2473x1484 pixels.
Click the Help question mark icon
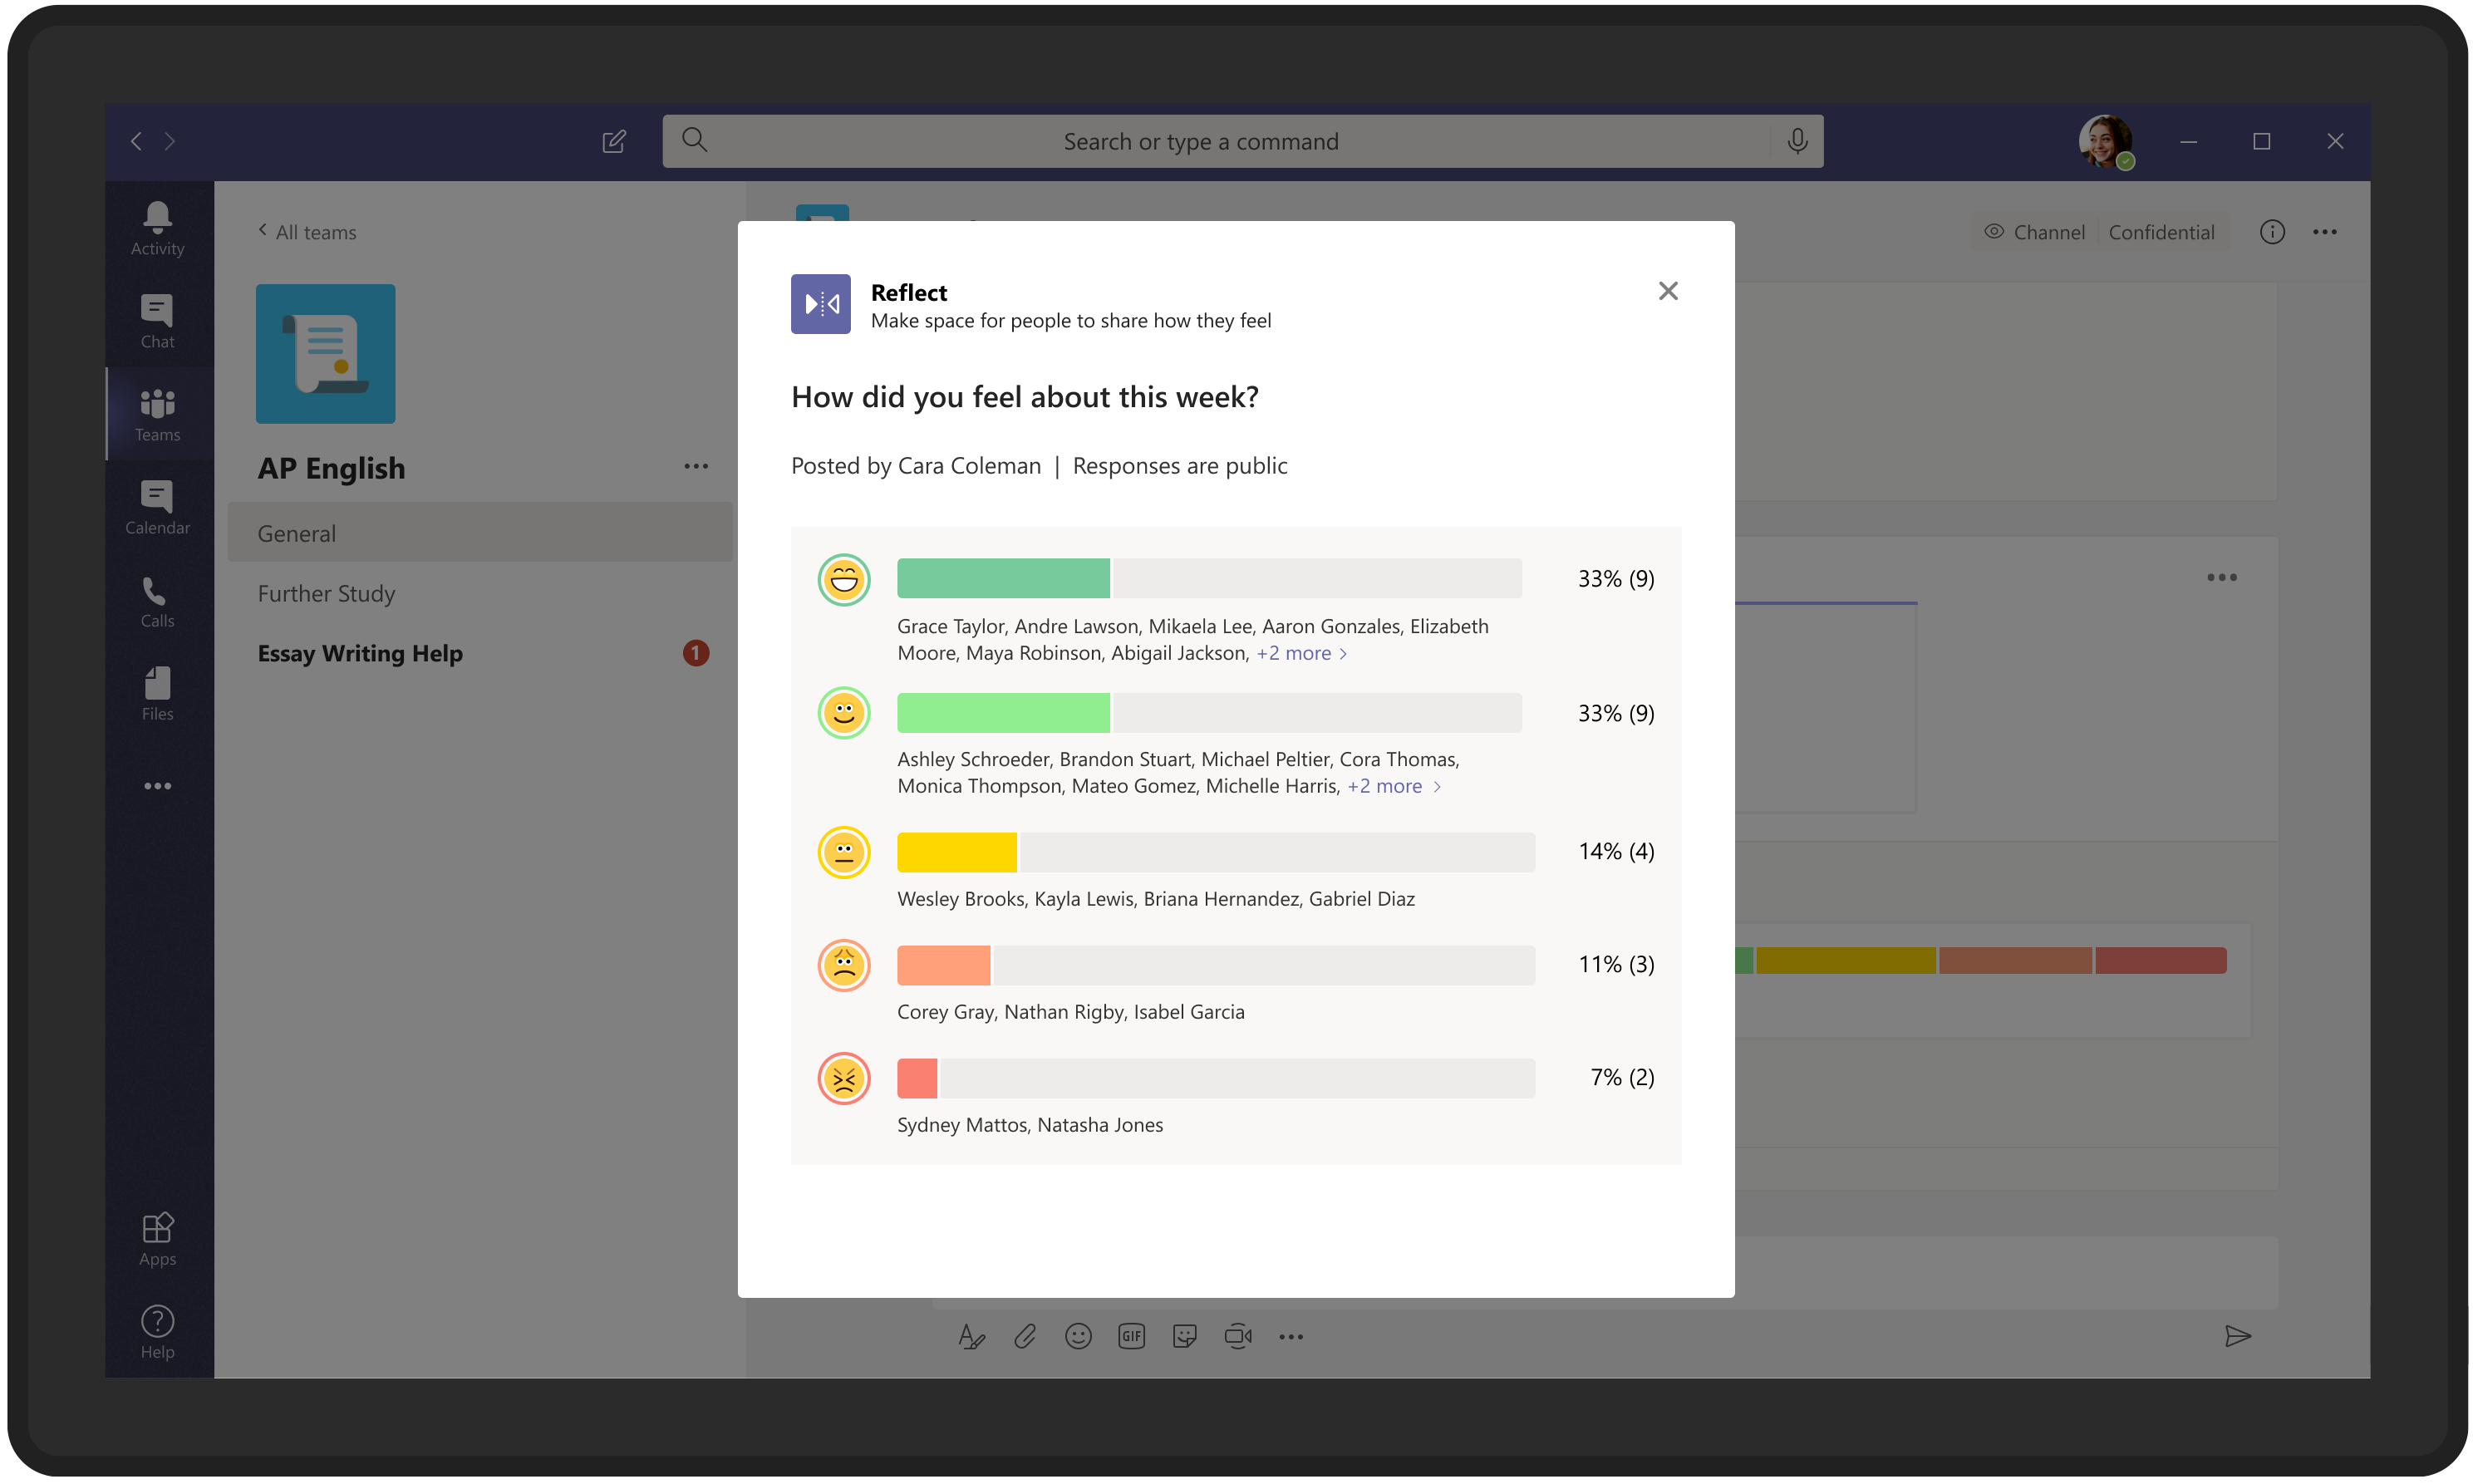click(157, 1332)
